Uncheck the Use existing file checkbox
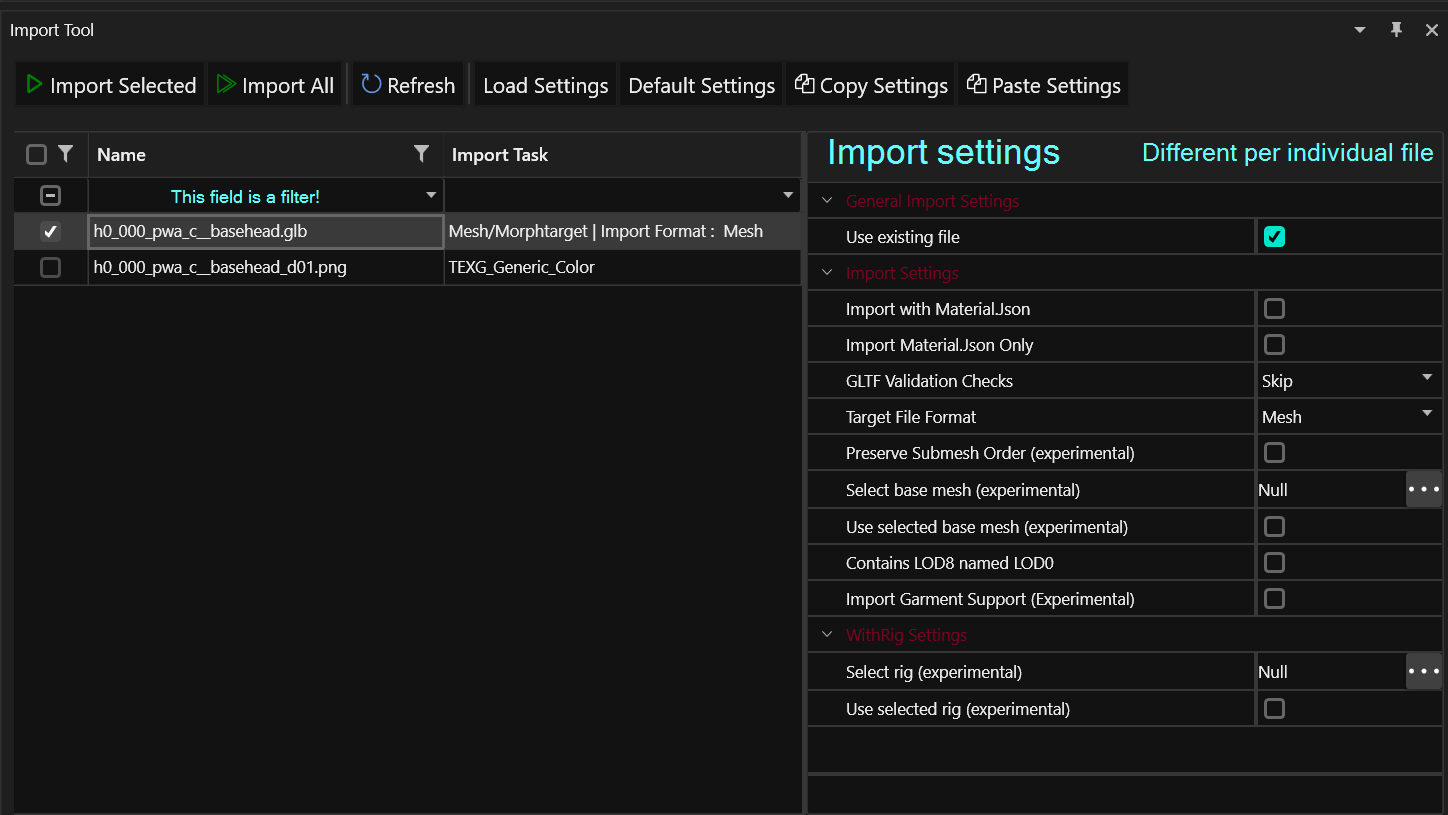 (1274, 237)
